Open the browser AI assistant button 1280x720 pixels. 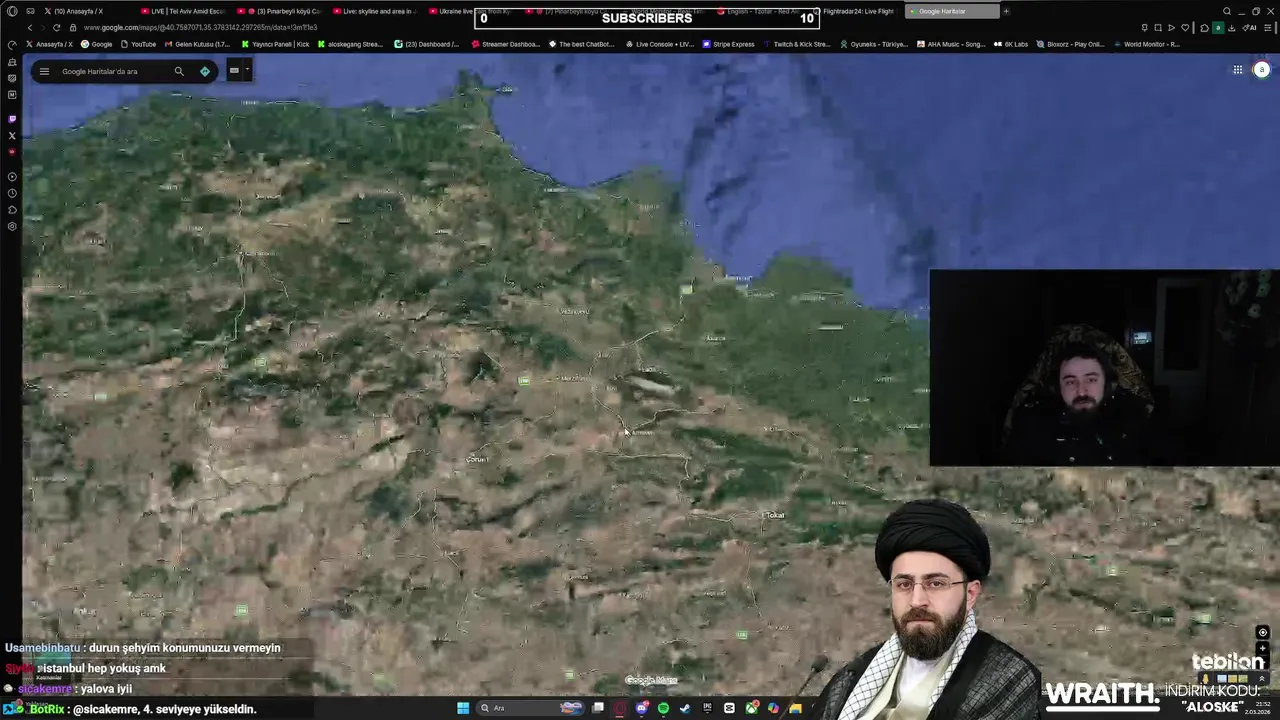coord(1251,27)
